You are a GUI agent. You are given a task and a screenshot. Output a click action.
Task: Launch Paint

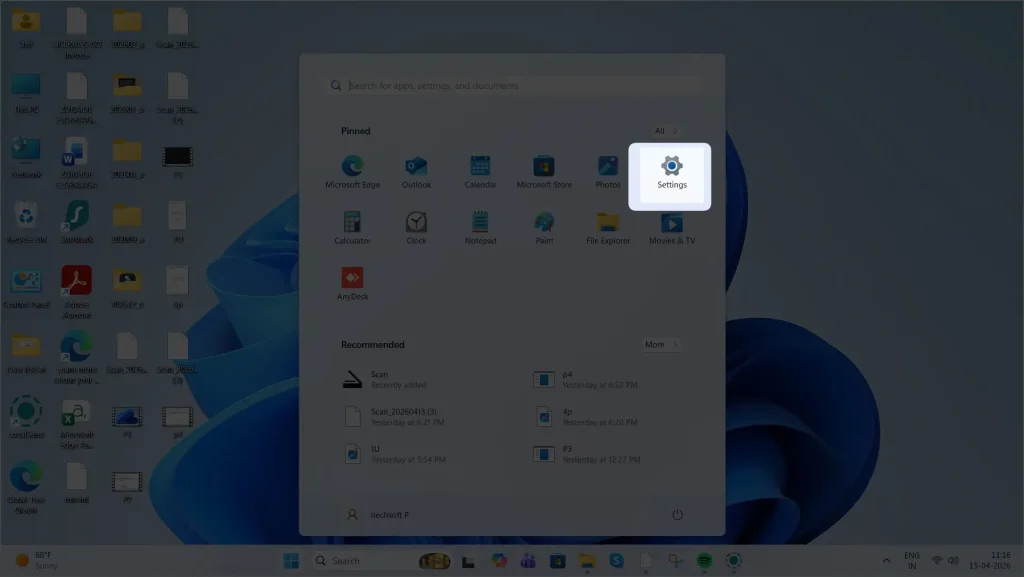pyautogui.click(x=544, y=225)
